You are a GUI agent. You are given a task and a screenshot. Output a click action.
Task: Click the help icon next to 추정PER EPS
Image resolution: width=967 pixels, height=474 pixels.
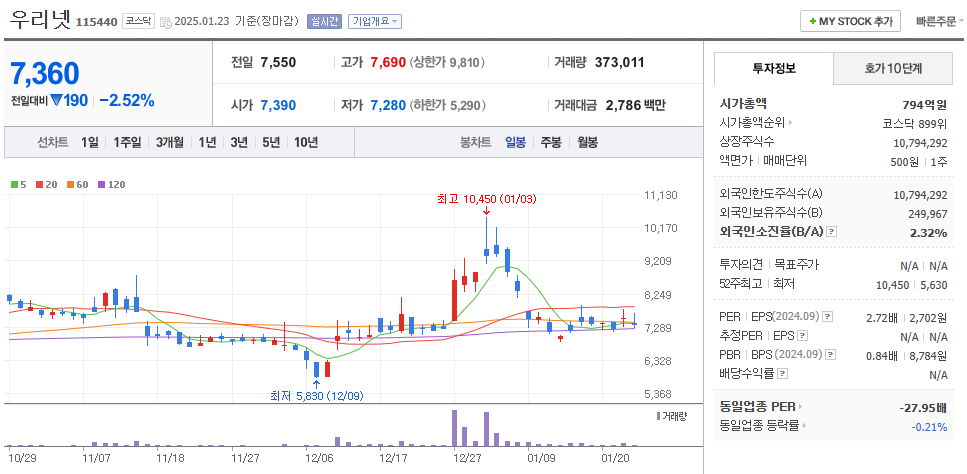click(x=802, y=337)
